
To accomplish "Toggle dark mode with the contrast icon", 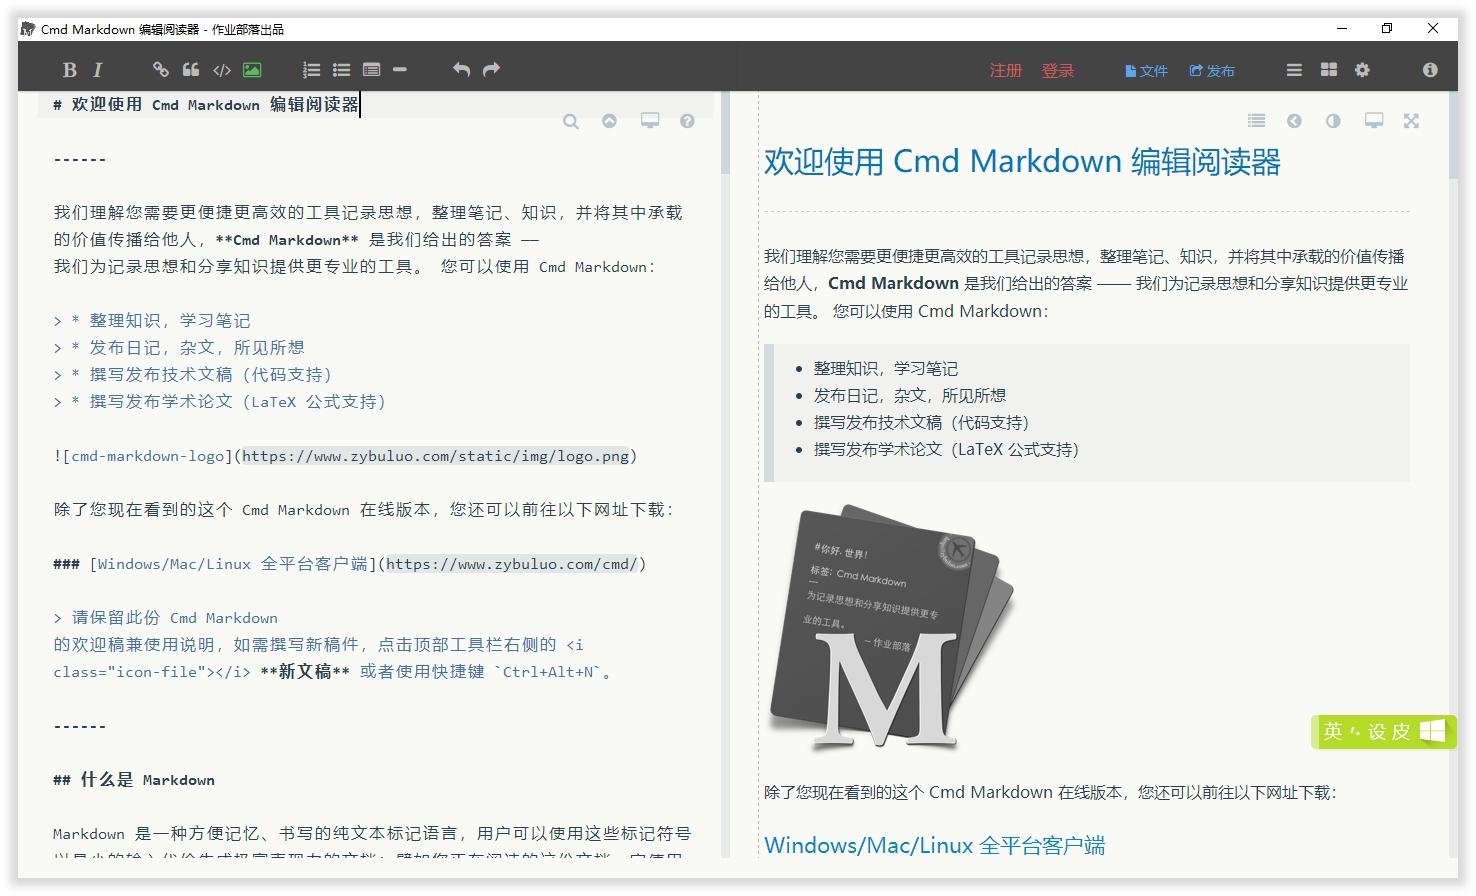I will [1332, 120].
